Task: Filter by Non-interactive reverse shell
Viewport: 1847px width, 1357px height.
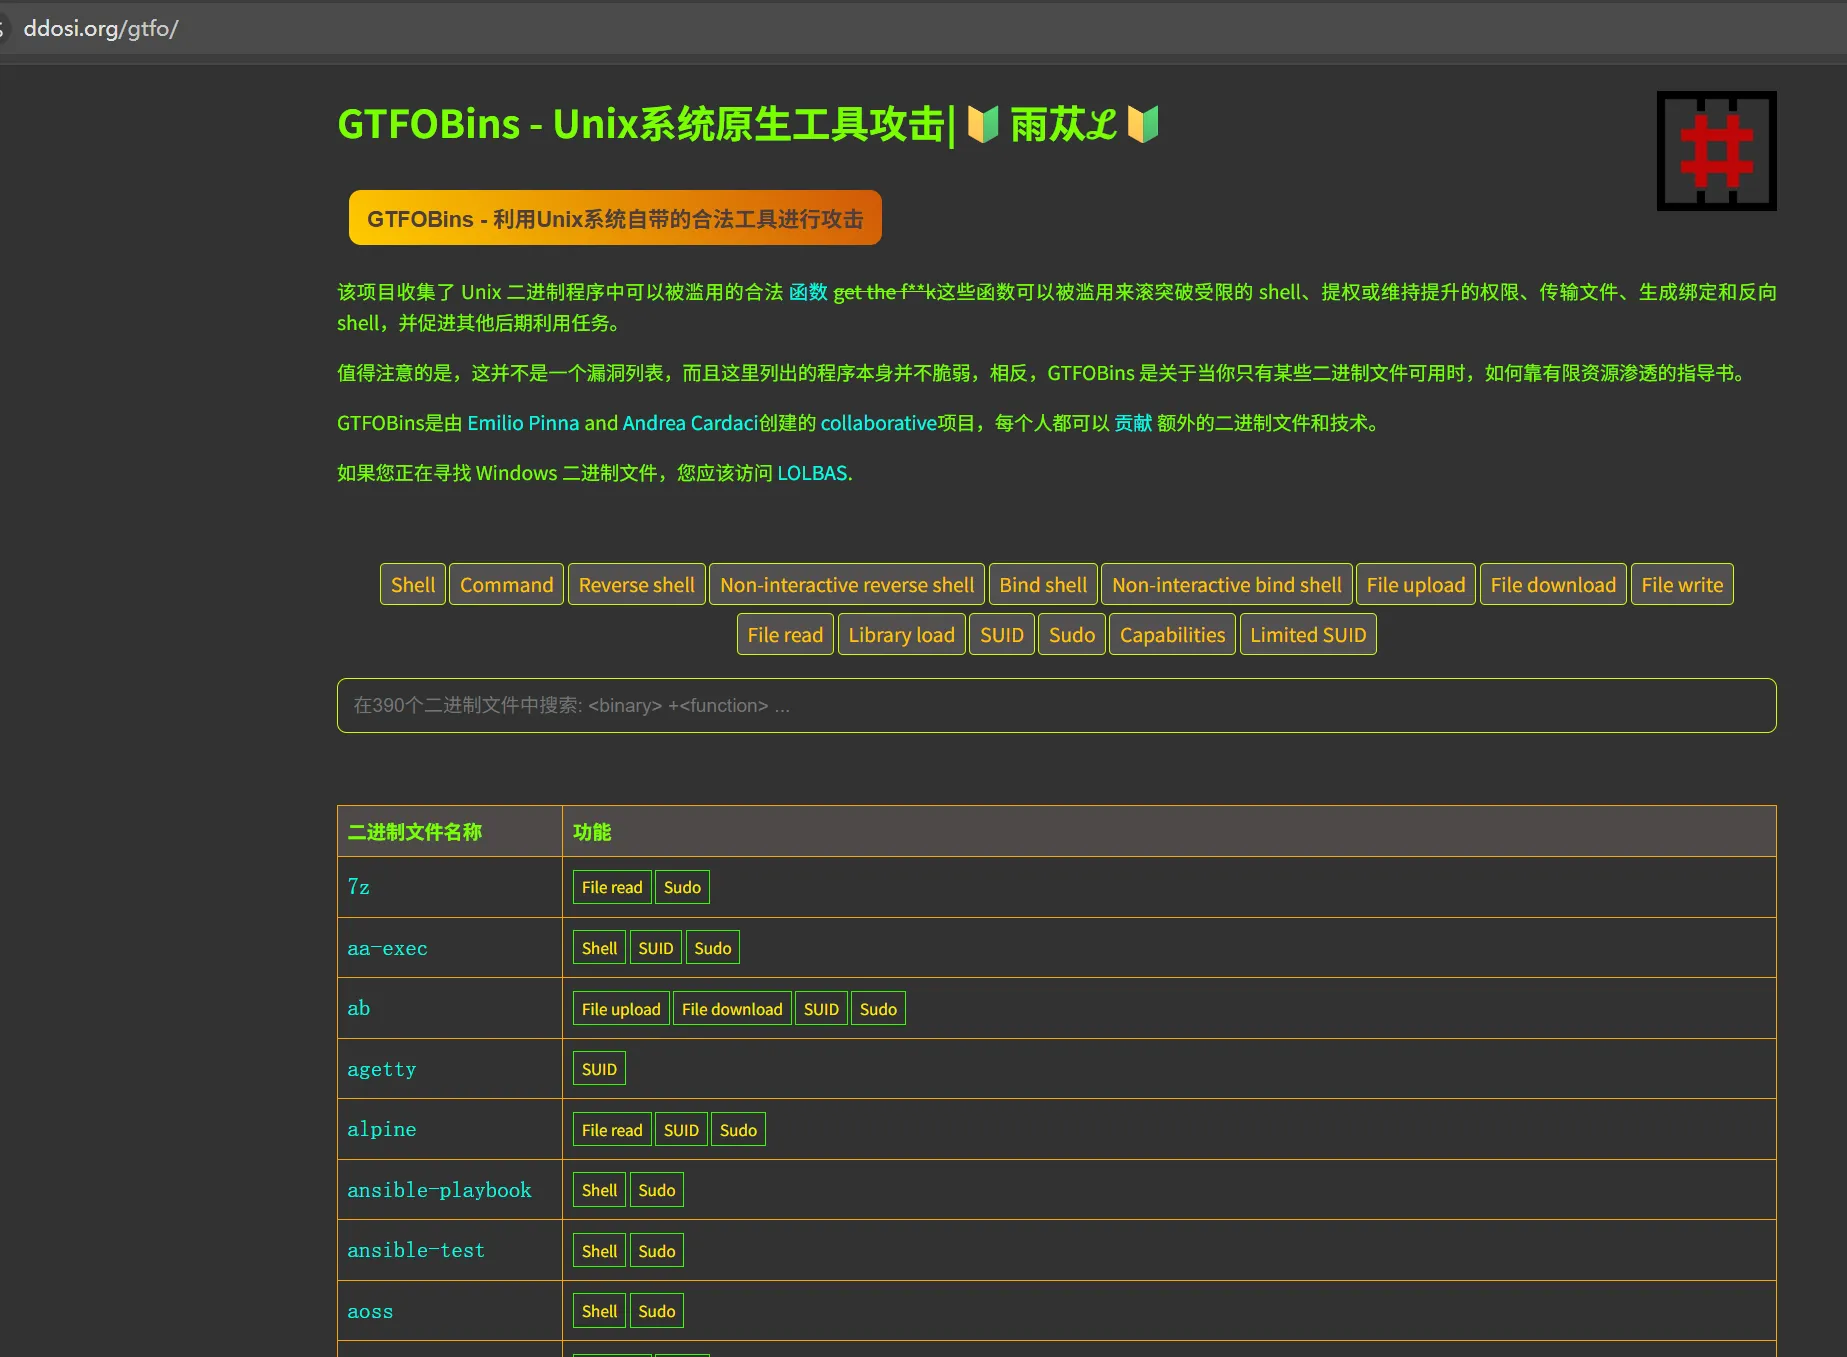Action: point(847,585)
